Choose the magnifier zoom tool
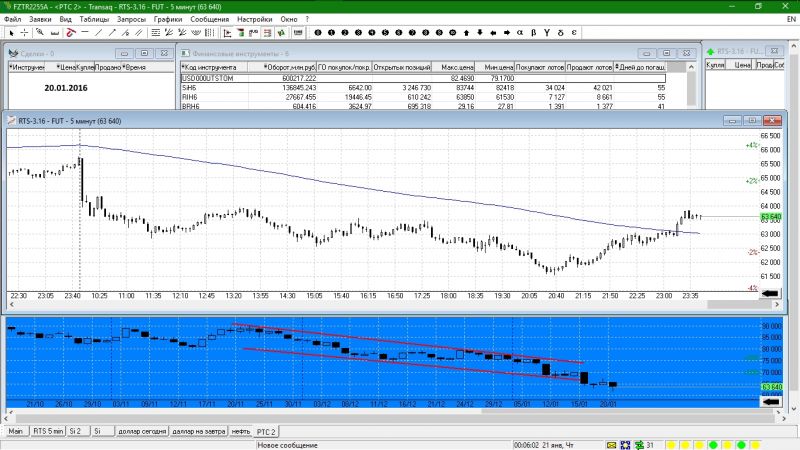The image size is (800, 450). (x=40, y=32)
